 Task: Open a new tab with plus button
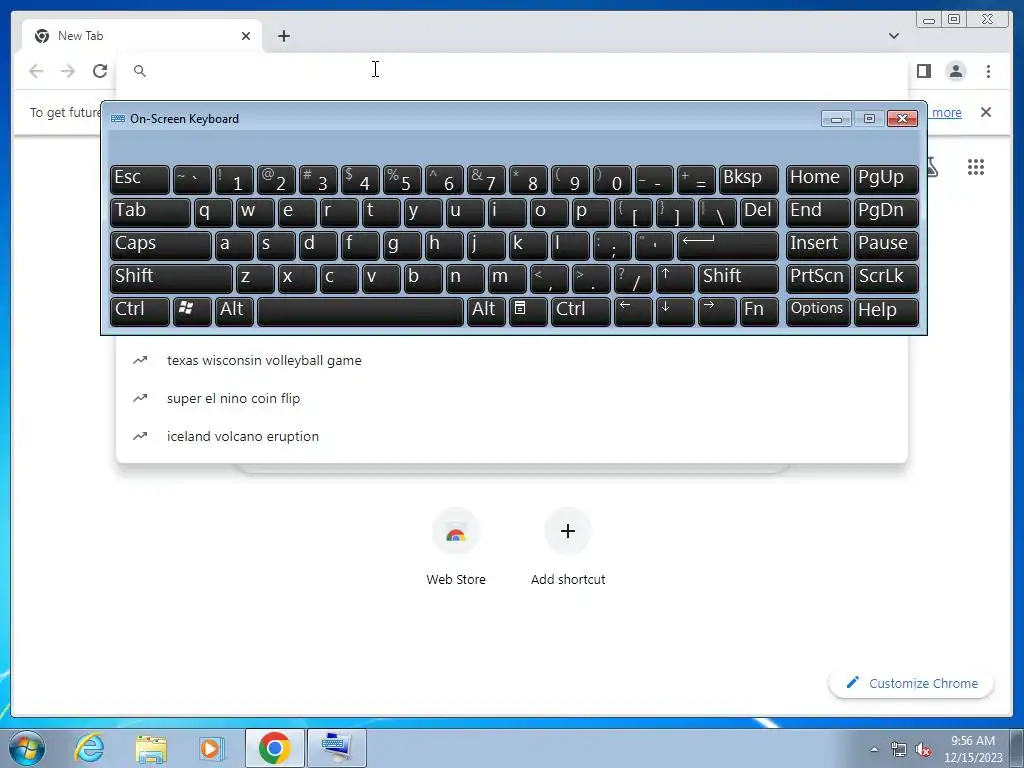(283, 36)
